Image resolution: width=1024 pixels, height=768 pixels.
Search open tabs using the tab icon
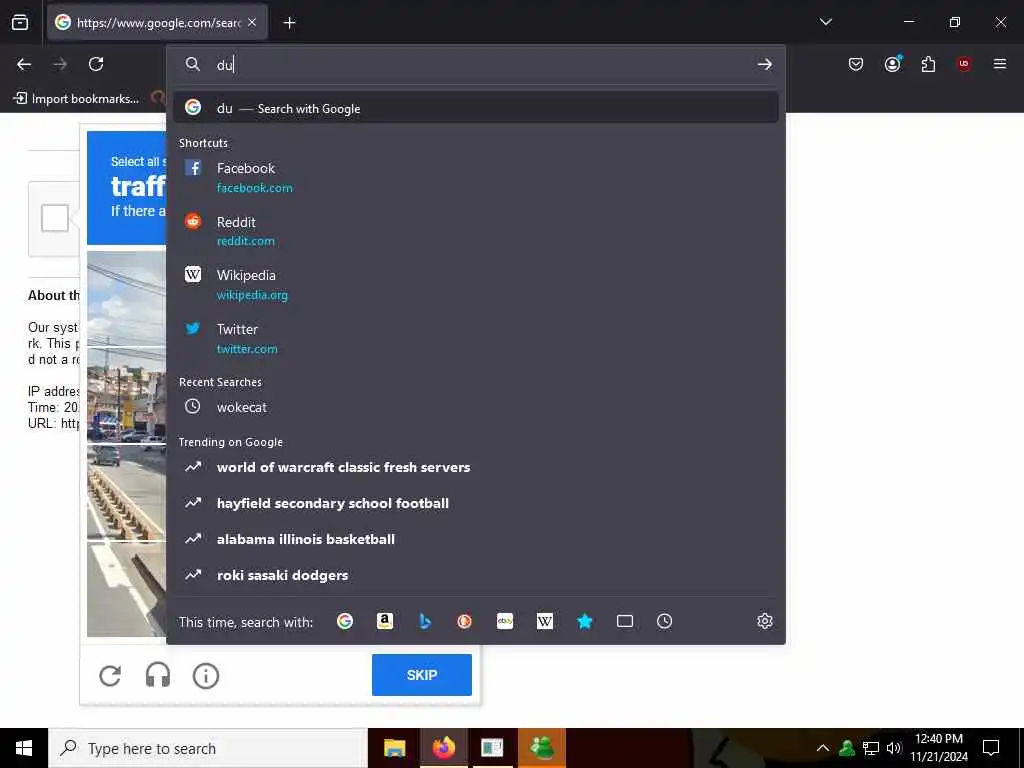coord(624,621)
